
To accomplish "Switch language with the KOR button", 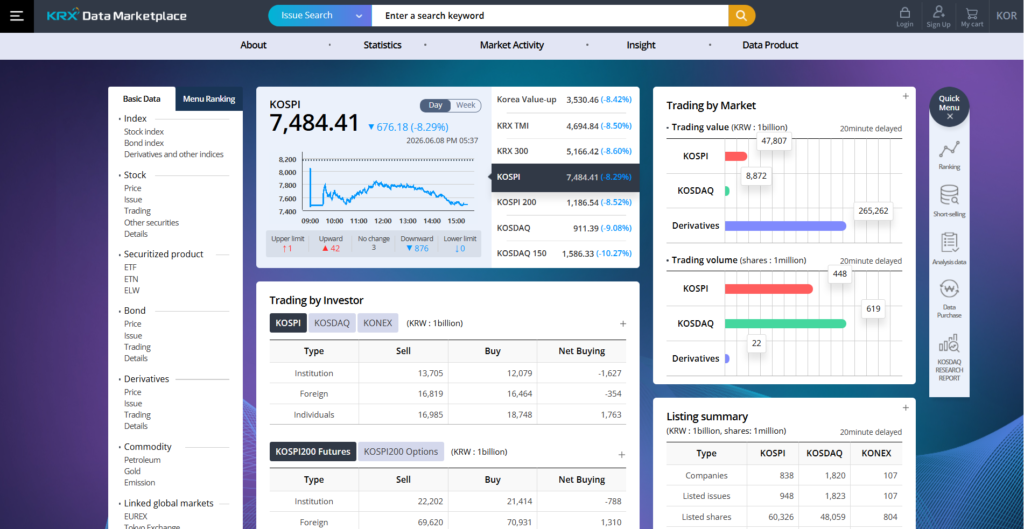I will [1006, 16].
